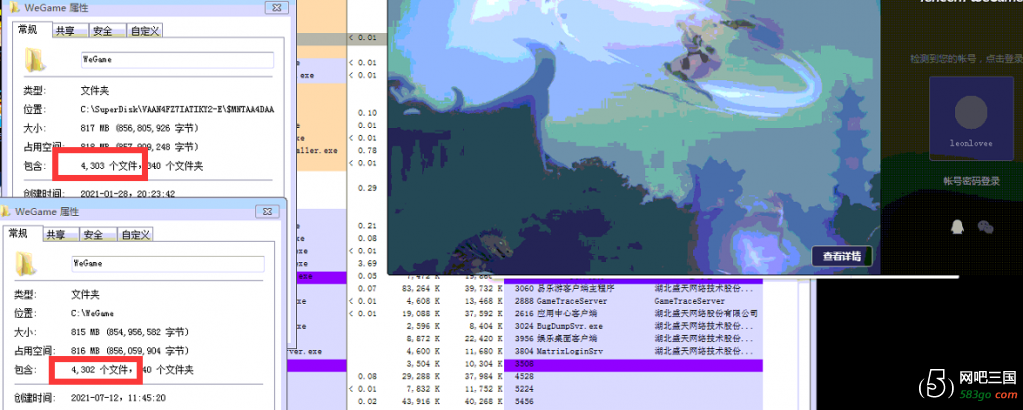Click the WeGame promotional banner image
This screenshot has height=410, width=1023.
[634, 137]
